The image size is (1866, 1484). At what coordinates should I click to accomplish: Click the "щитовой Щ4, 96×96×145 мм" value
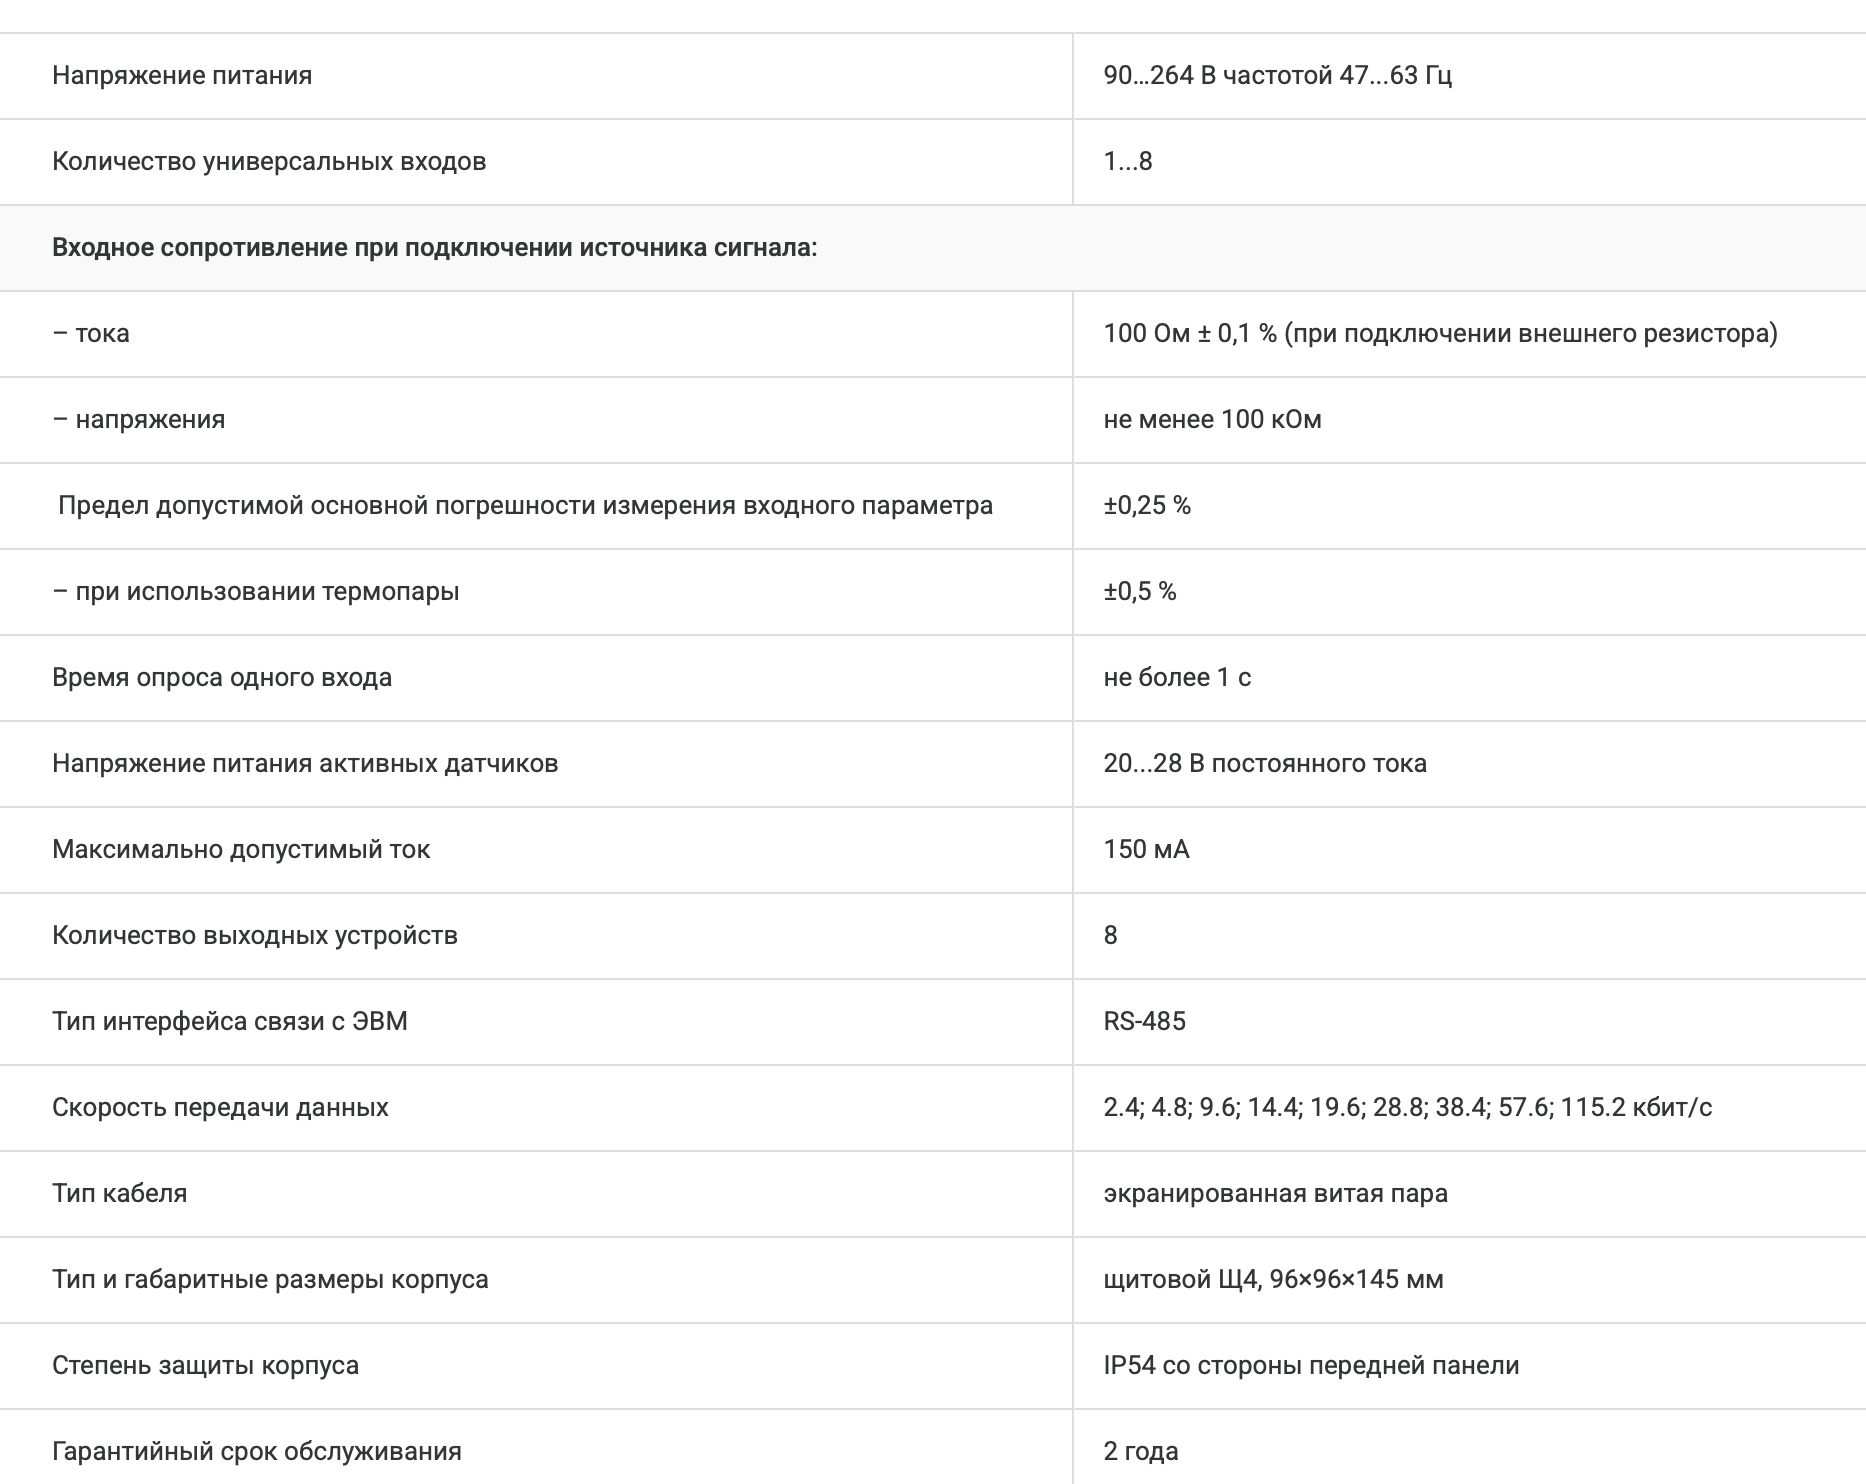(1273, 1280)
